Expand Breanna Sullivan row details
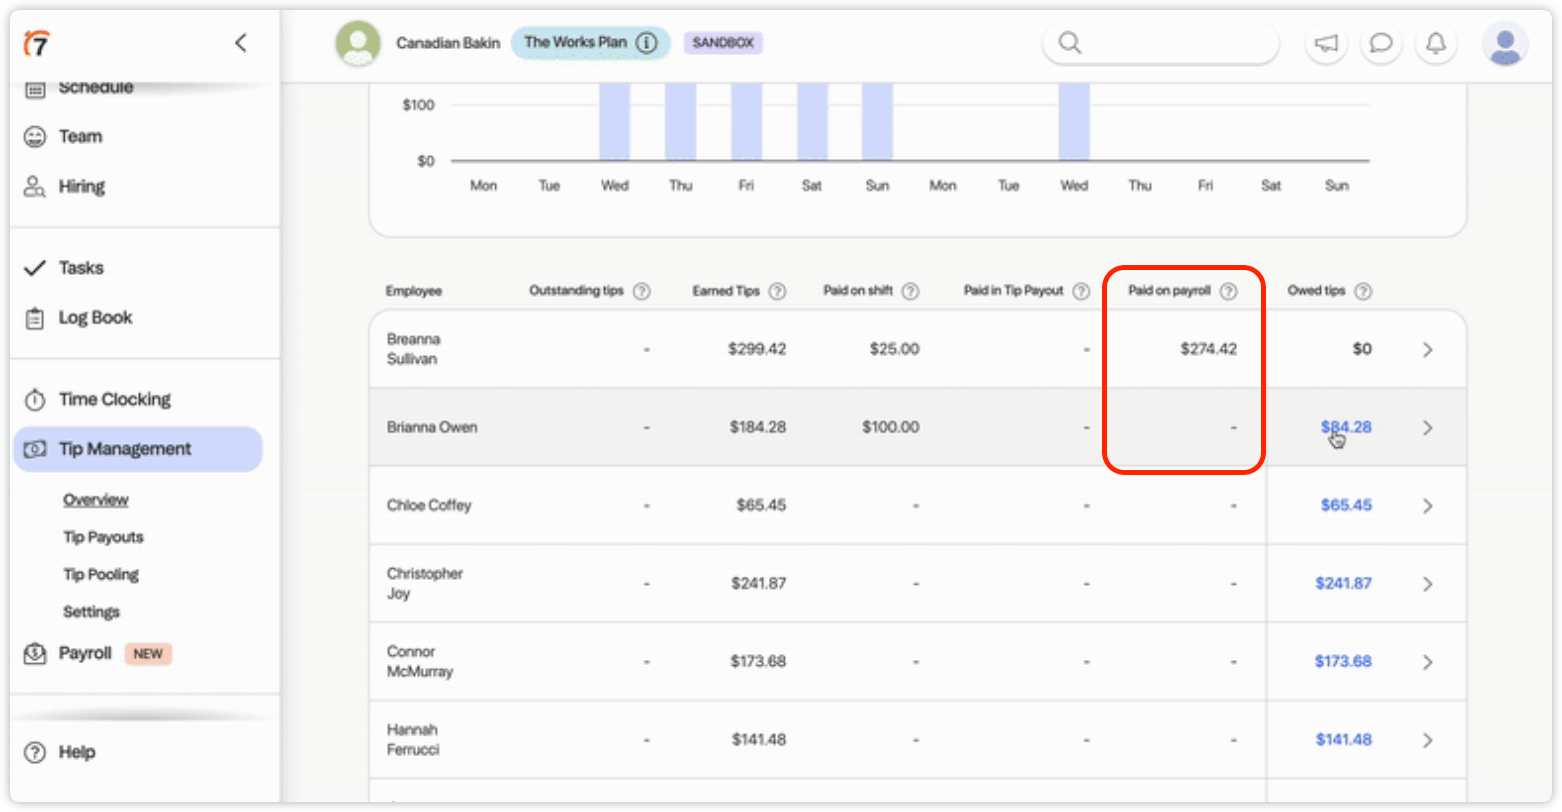Viewport: 1562px width, 812px height. pos(1428,350)
